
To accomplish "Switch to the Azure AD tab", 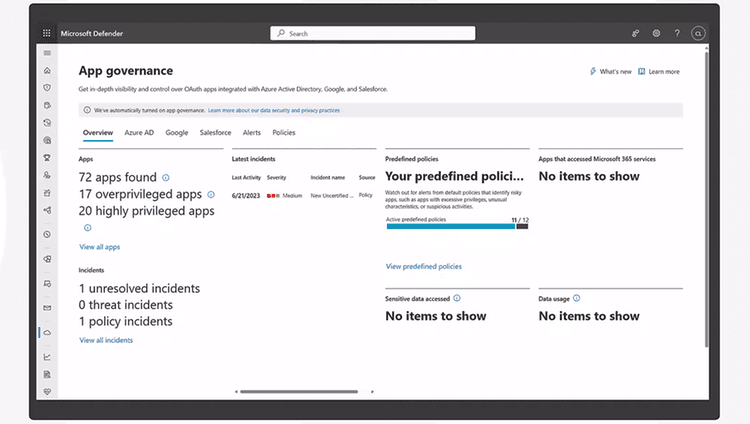I will (139, 133).
